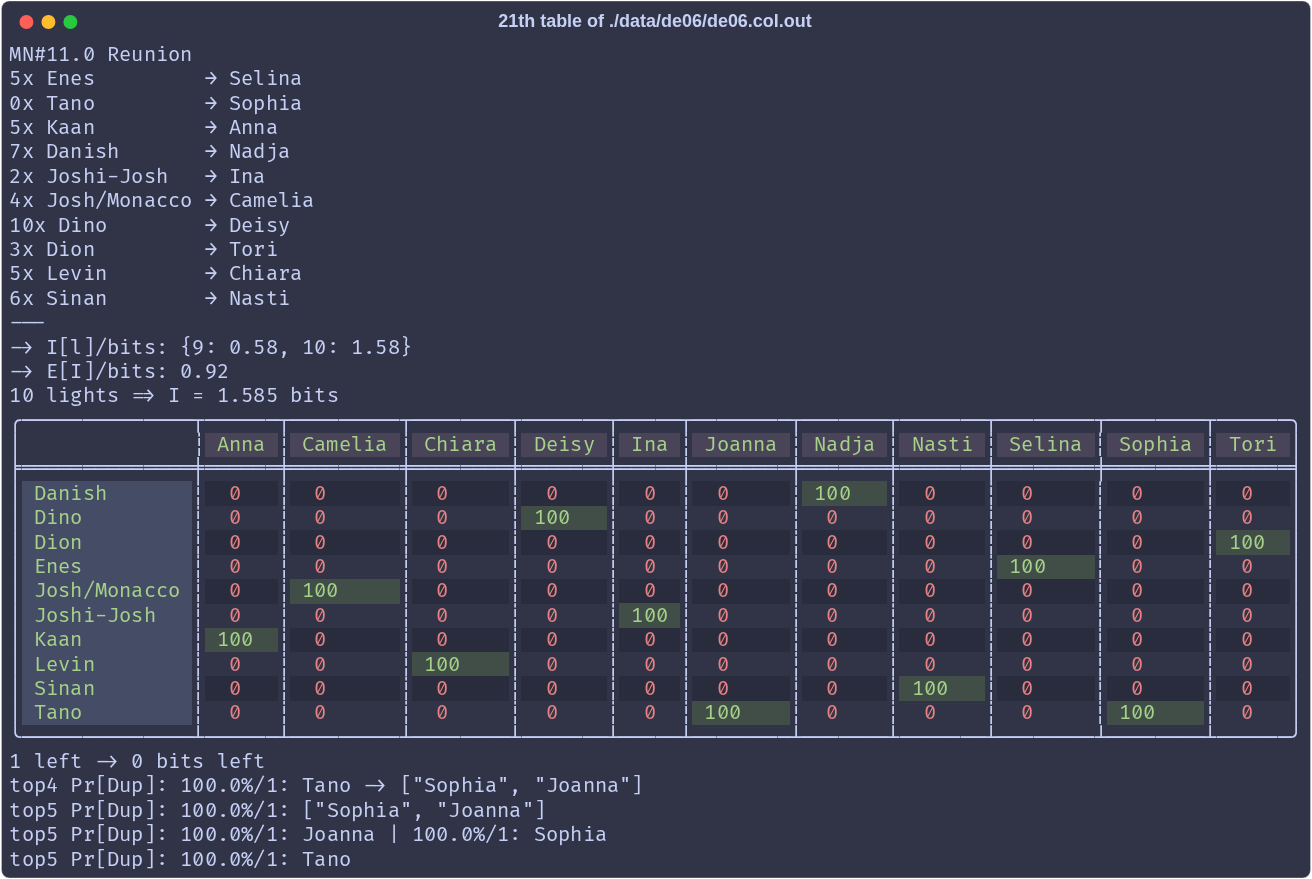Click the '1 left → 0 bits left' line
1312x879 pixels.
(138, 761)
